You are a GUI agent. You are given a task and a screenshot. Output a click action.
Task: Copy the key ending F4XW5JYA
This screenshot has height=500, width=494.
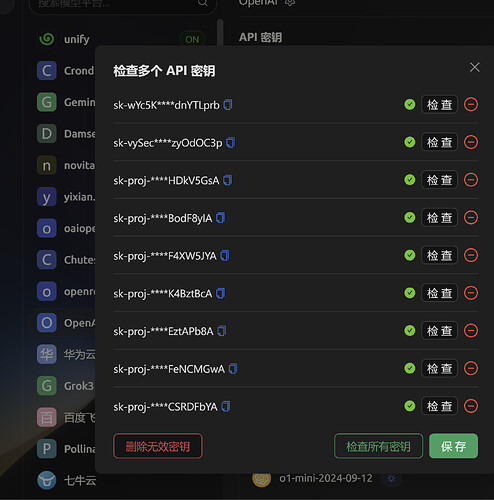[x=225, y=256]
